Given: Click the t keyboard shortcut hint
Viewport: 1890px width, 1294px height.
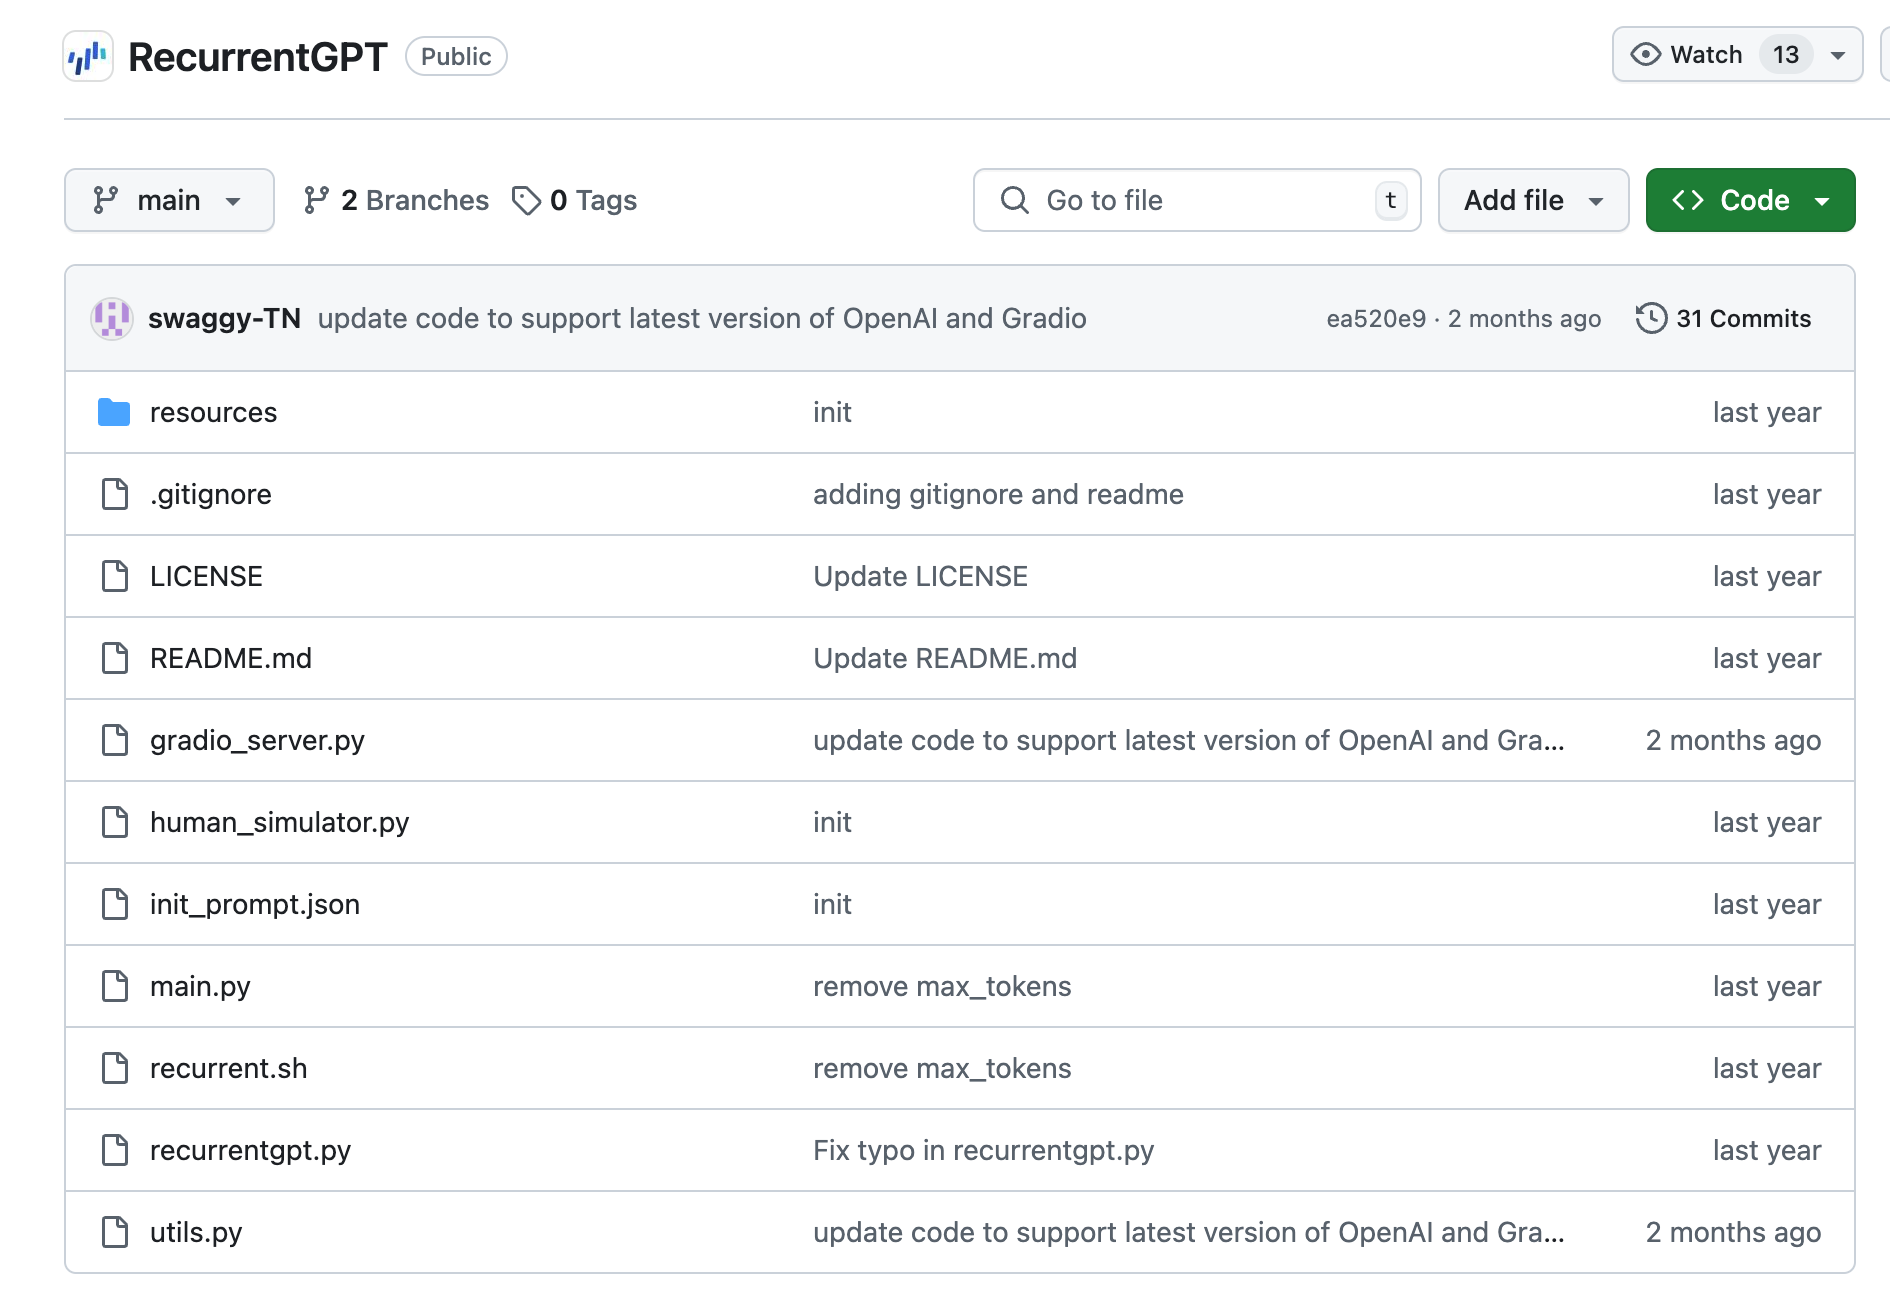Looking at the screenshot, I should coord(1391,200).
